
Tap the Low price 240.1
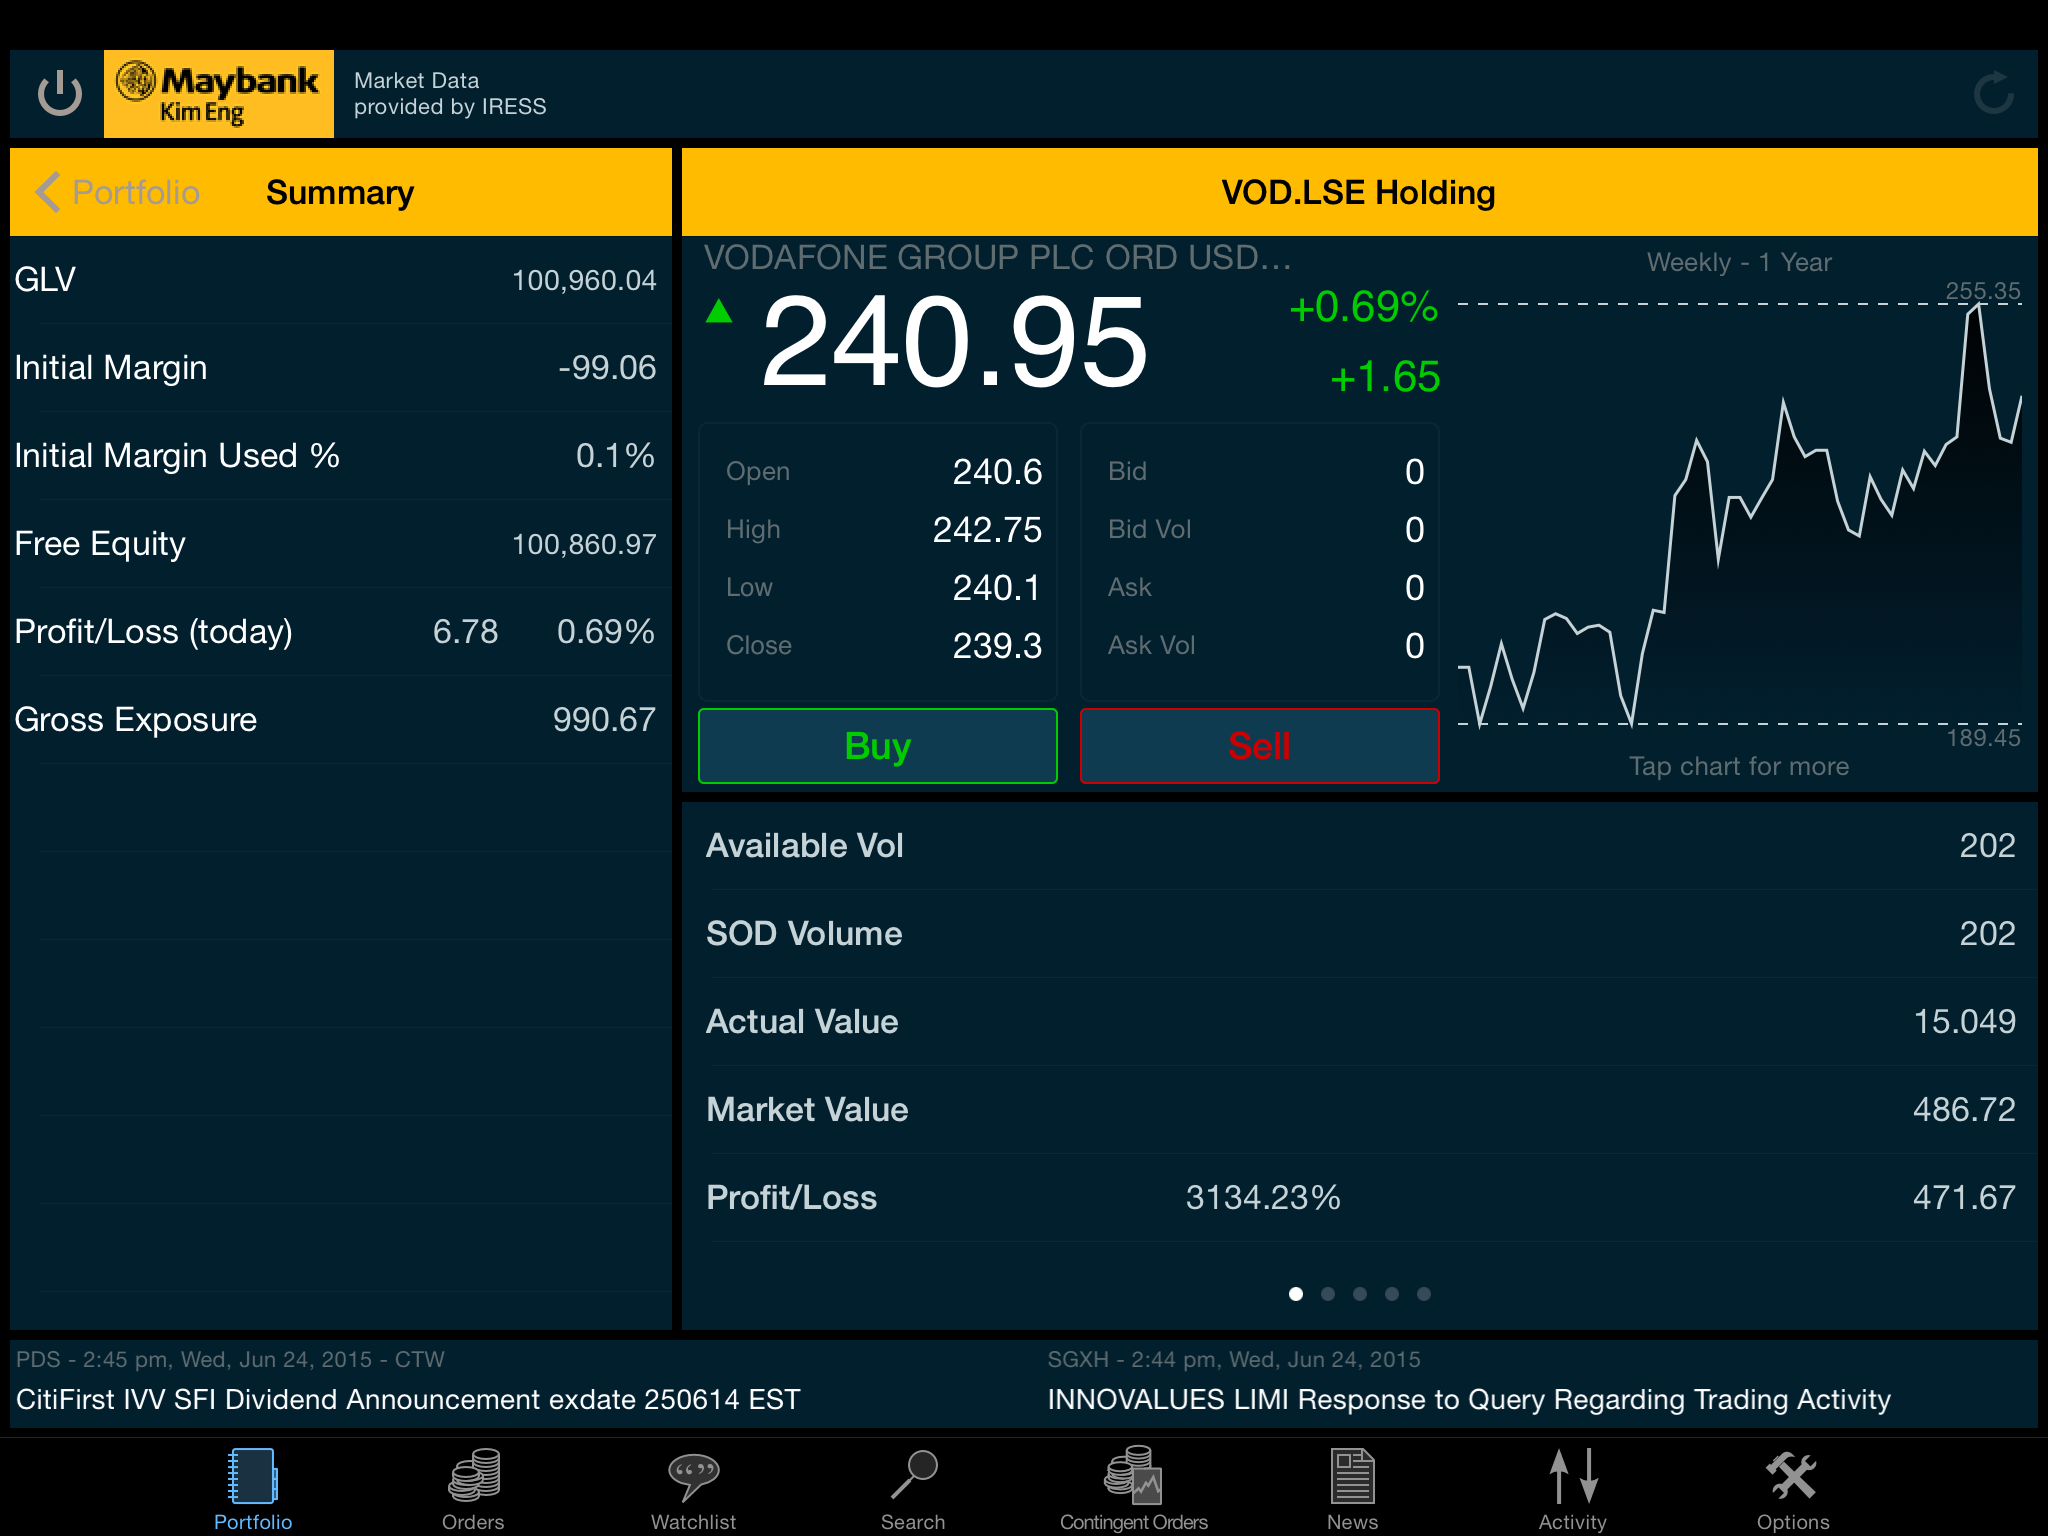coord(996,588)
